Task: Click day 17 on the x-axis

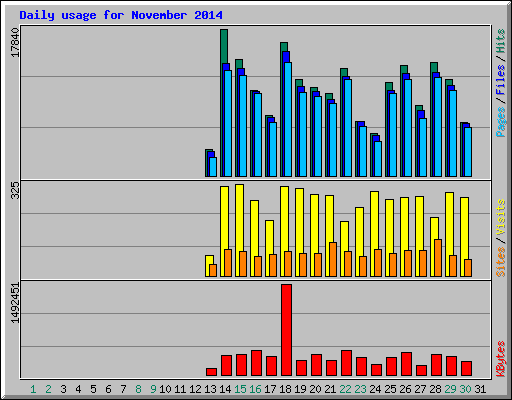Action: (x=270, y=389)
